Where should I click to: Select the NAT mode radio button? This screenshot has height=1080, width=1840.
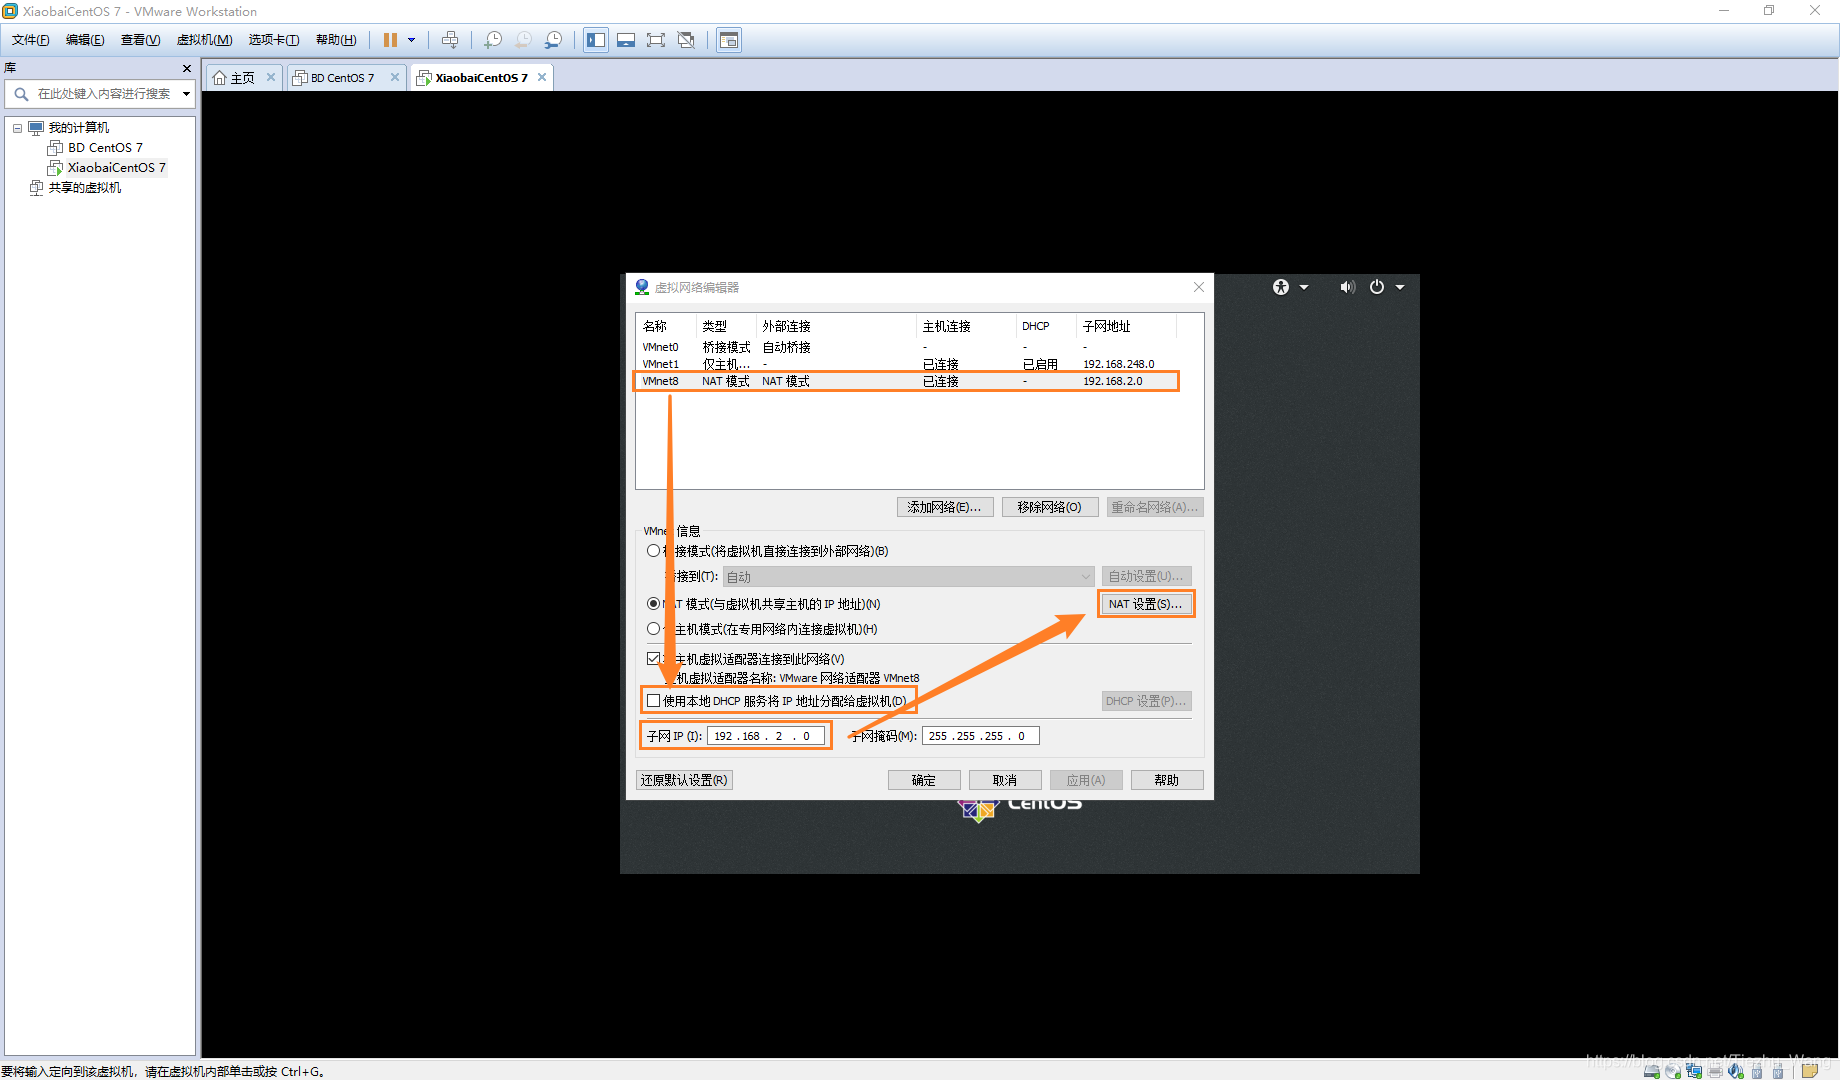653,604
